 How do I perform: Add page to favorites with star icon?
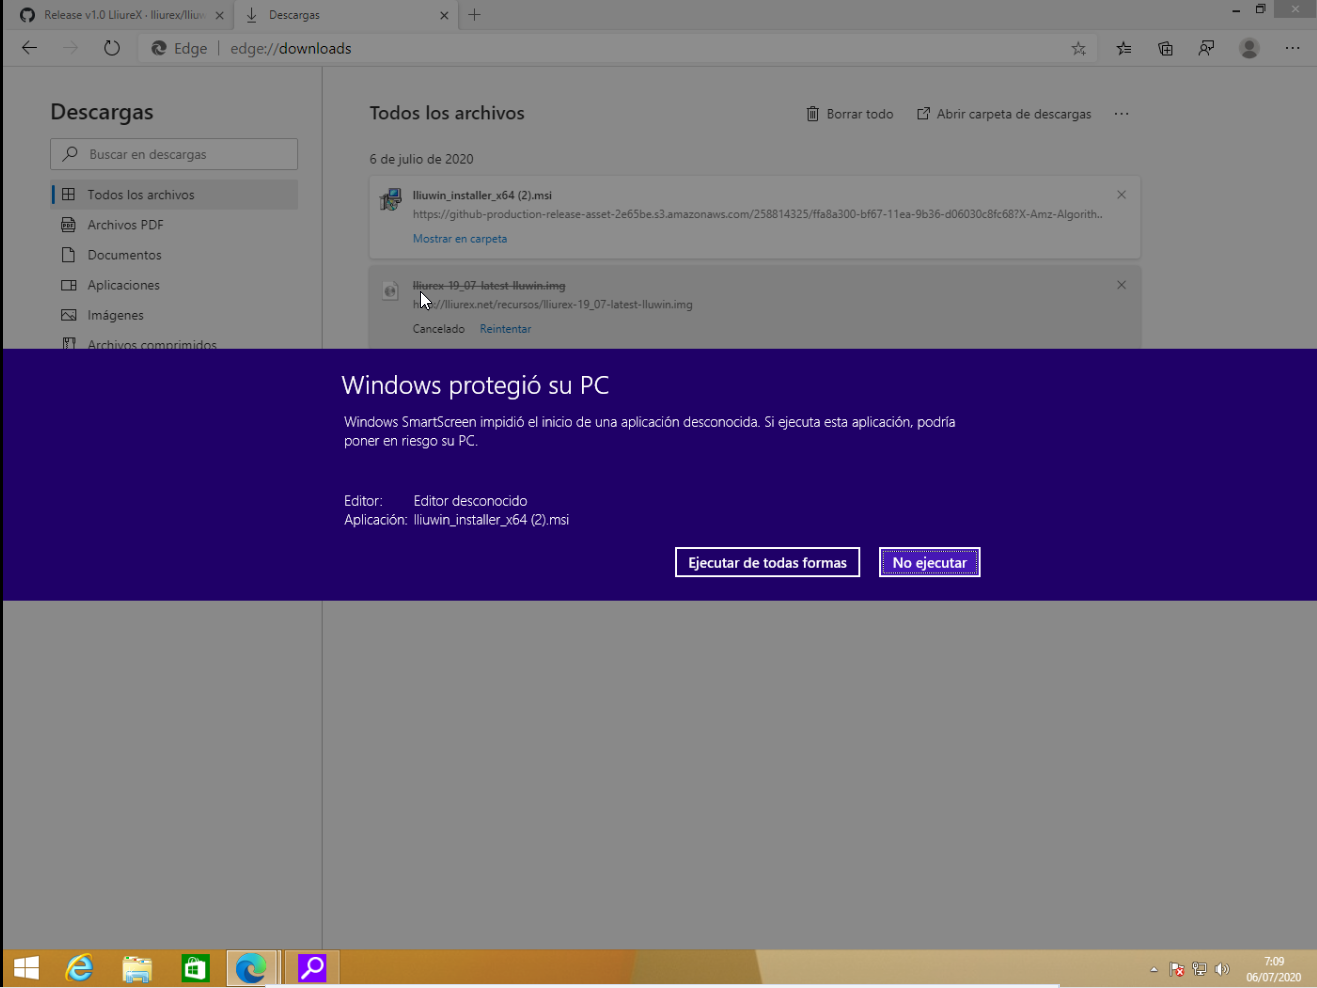pyautogui.click(x=1078, y=48)
